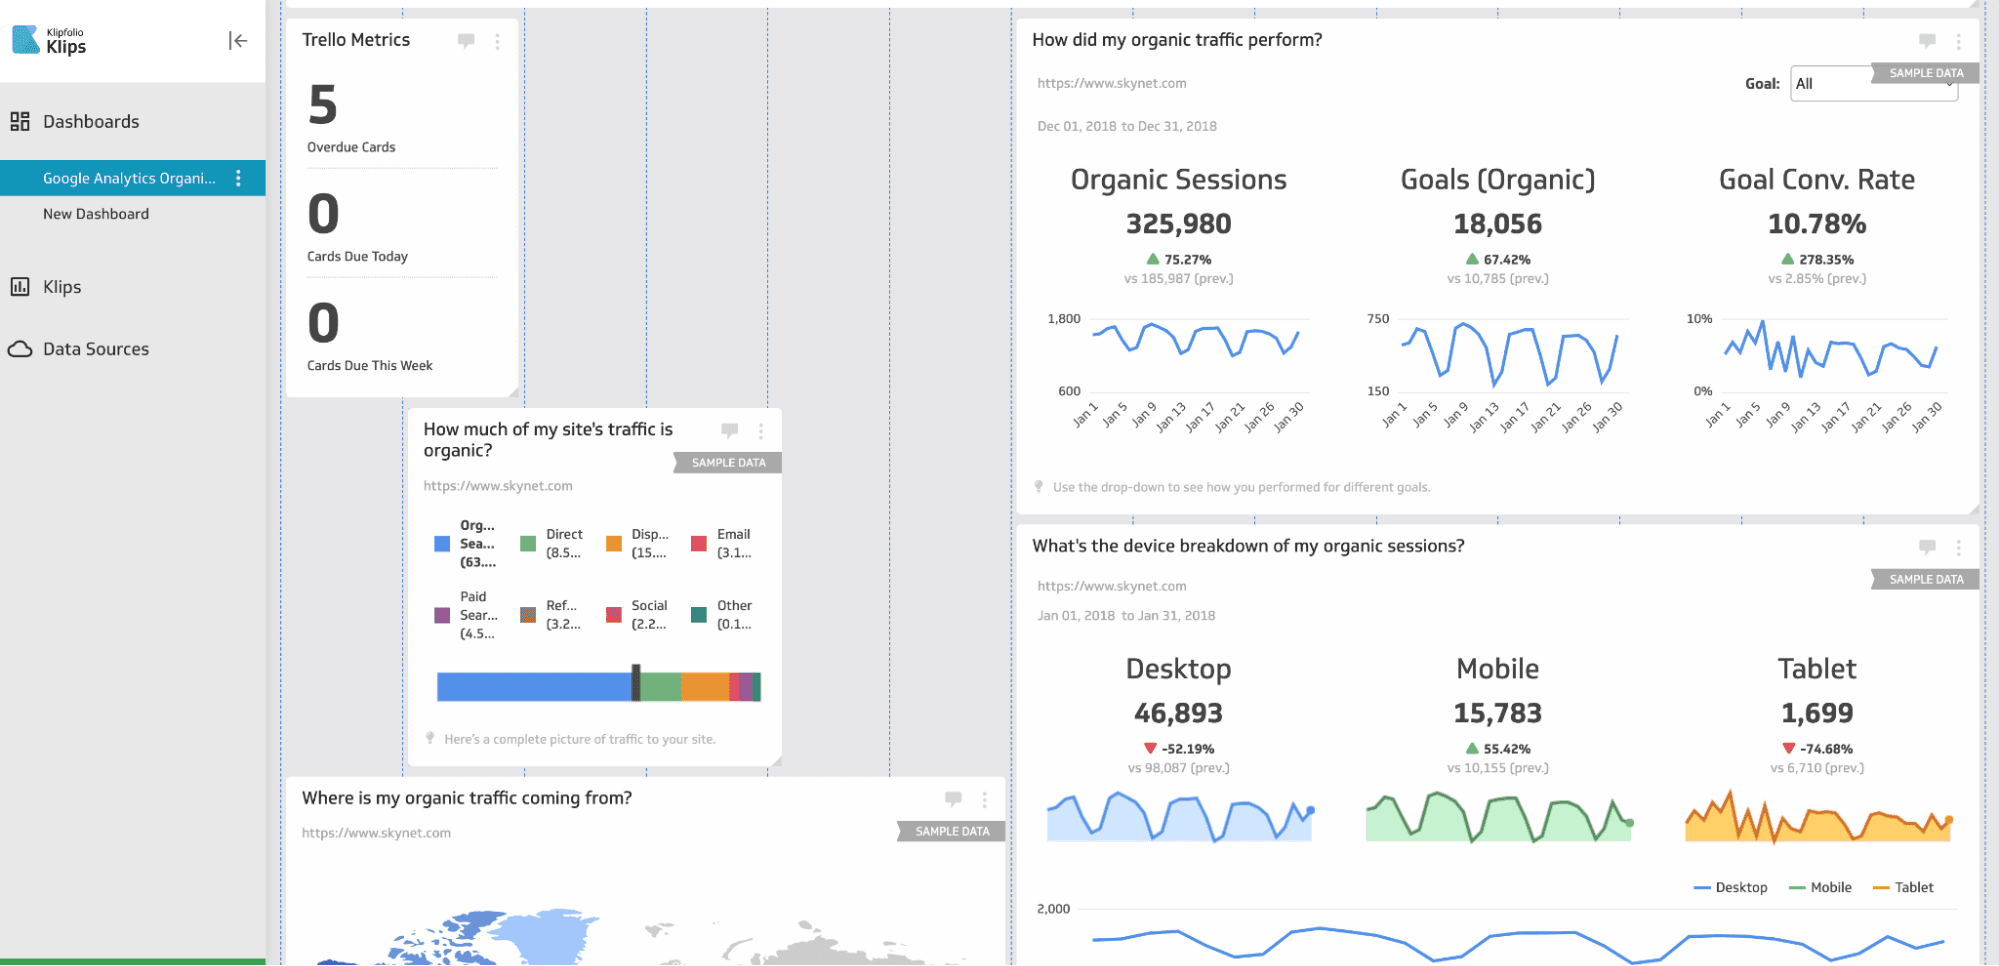Collapse the left sidebar panel

(237, 41)
